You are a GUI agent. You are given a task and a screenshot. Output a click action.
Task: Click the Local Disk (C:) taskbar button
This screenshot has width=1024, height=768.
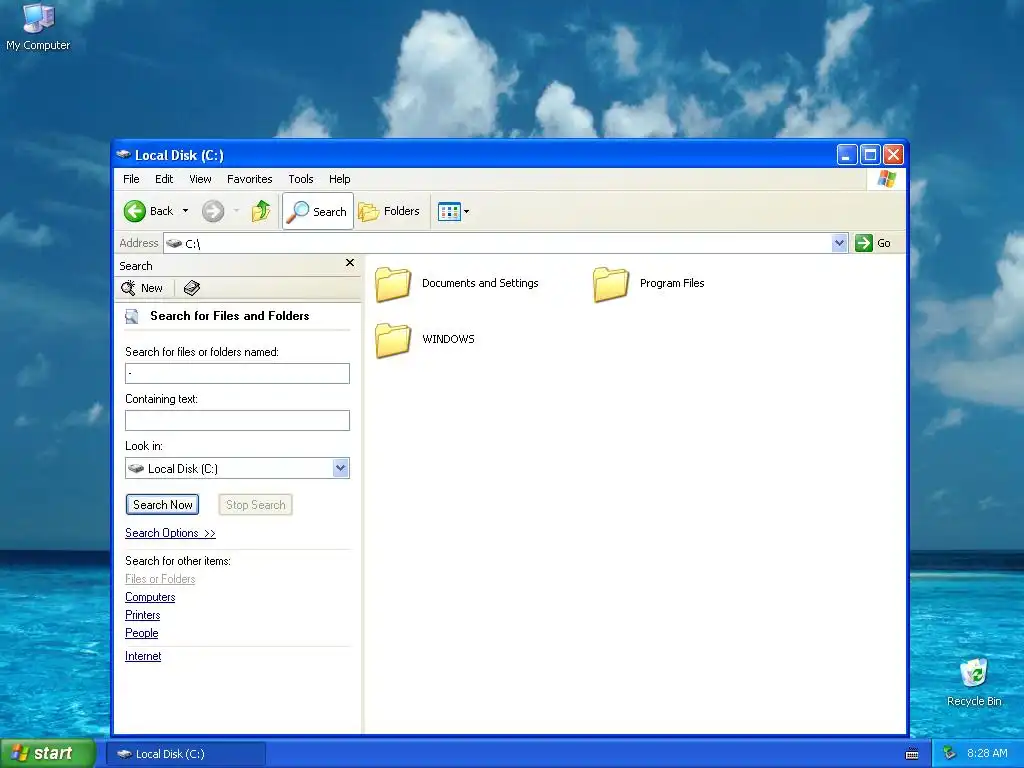coord(186,754)
